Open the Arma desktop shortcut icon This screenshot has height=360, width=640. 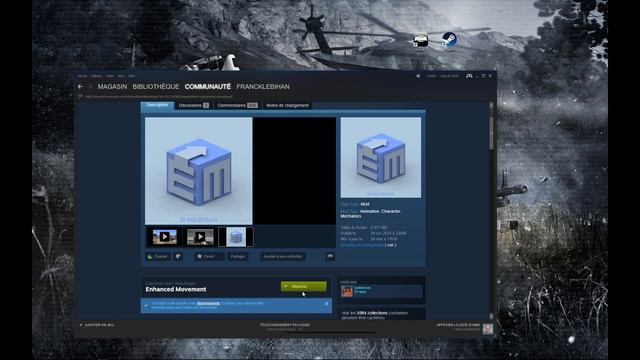coord(420,40)
